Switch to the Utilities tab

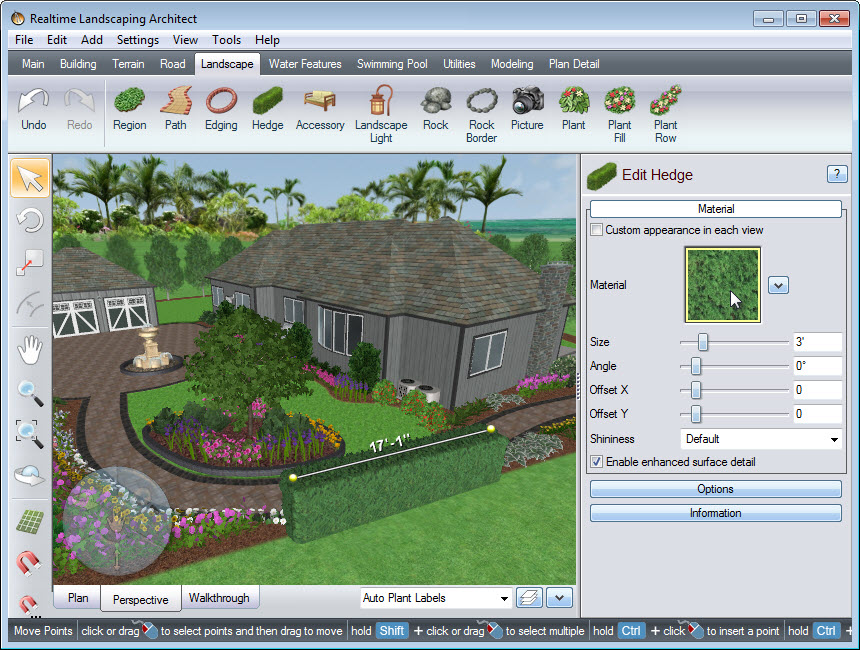click(x=459, y=64)
